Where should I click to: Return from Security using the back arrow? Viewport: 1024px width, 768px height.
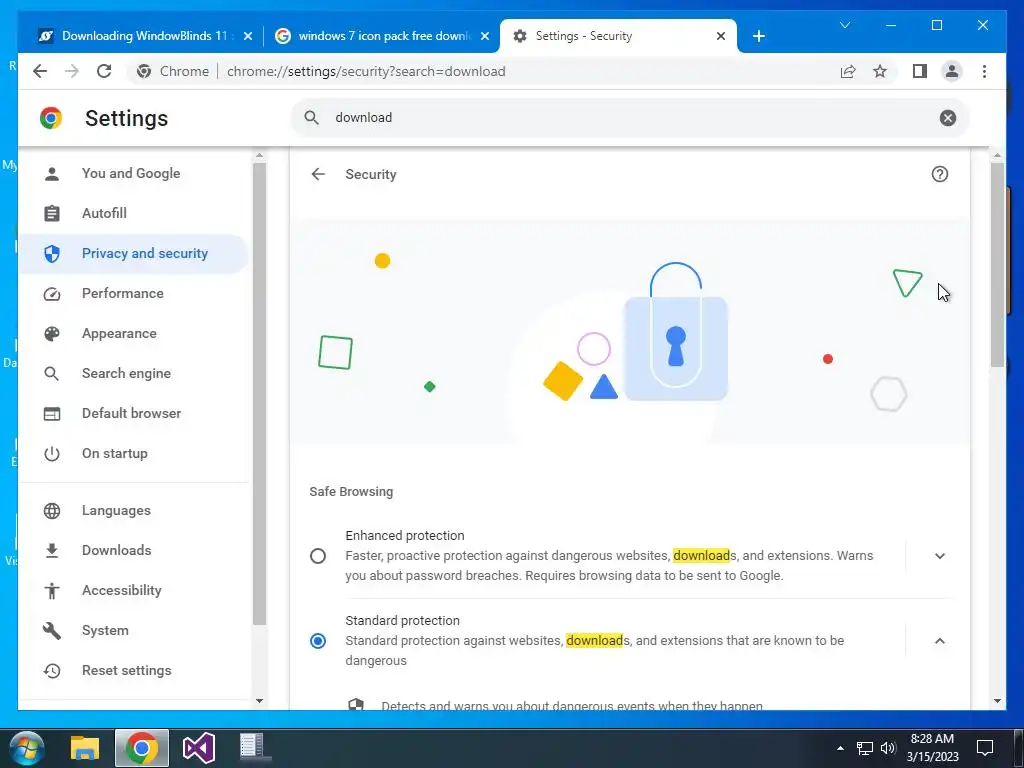318,174
